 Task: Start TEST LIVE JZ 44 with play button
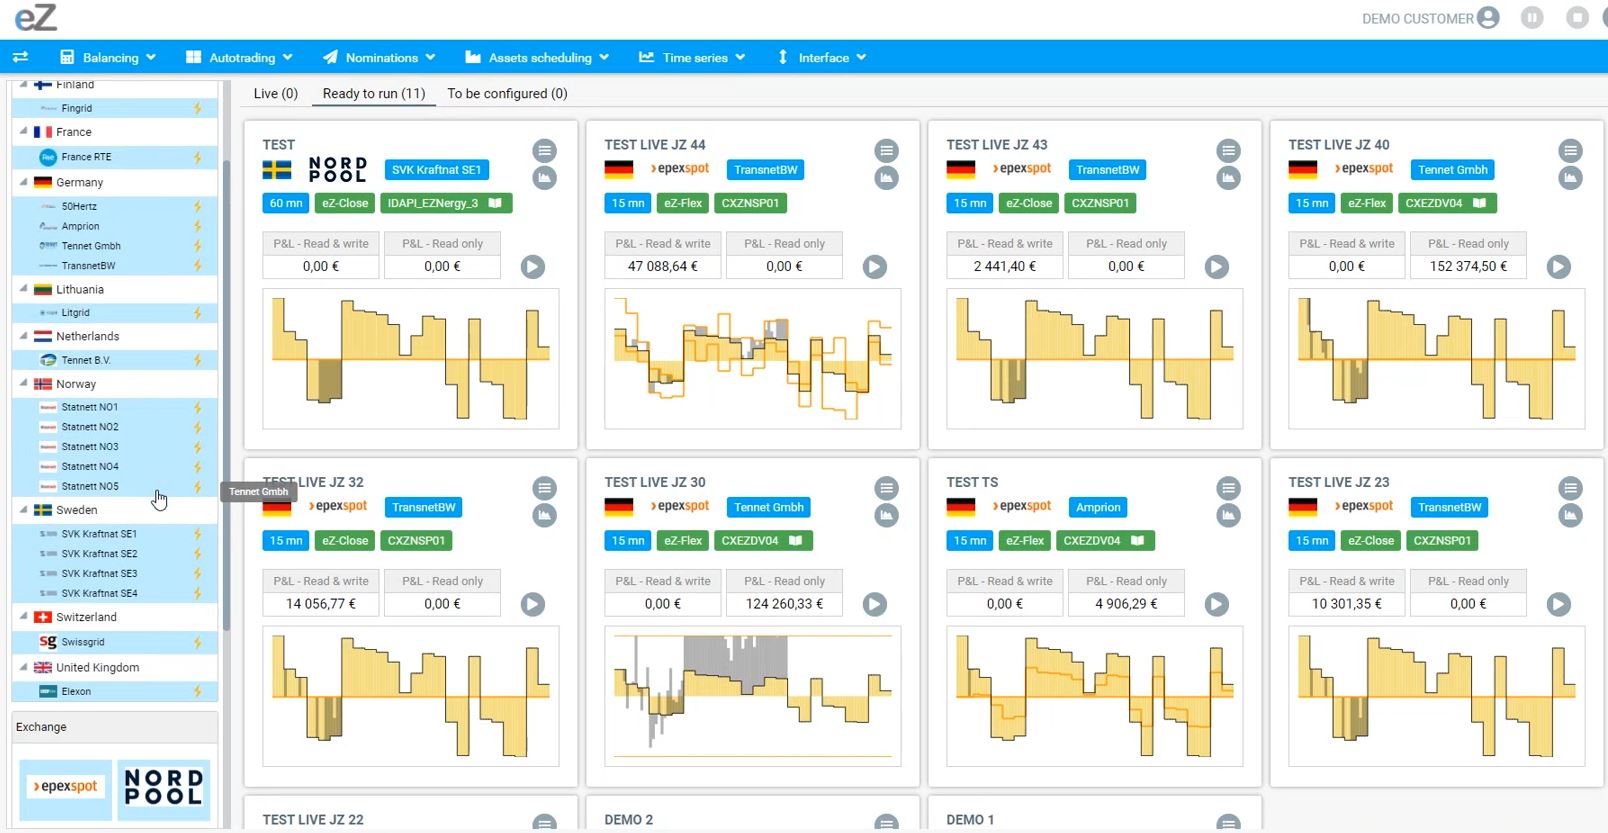pyautogui.click(x=875, y=267)
